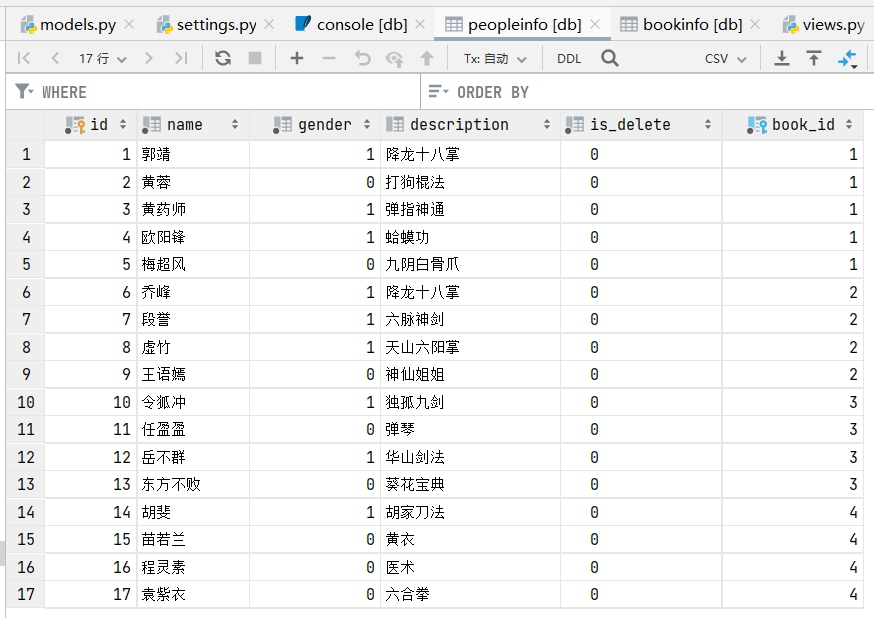This screenshot has width=874, height=618.
Task: Click the import data upload icon
Action: [814, 58]
